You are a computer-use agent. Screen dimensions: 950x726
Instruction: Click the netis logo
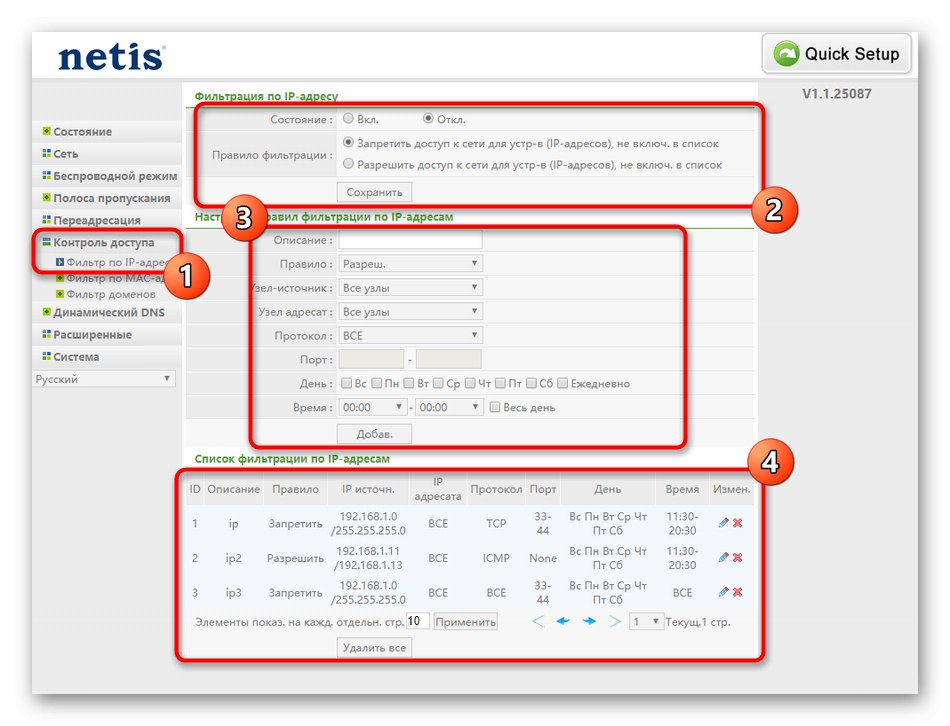coord(111,57)
